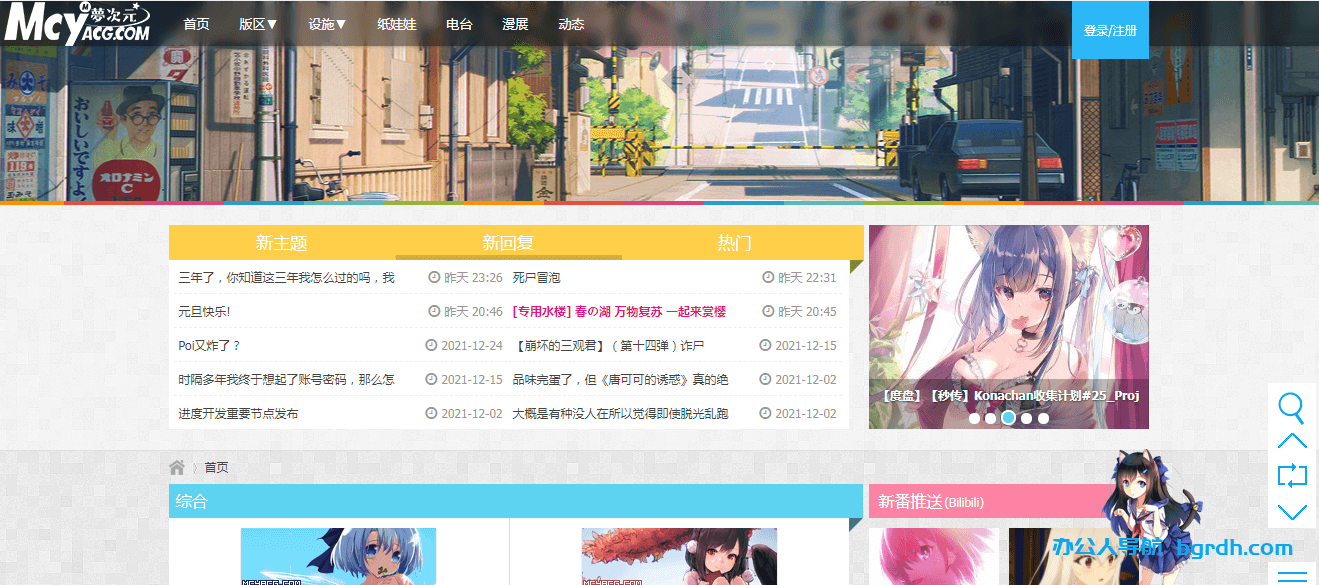Select the first carousel dot indicator

[975, 418]
